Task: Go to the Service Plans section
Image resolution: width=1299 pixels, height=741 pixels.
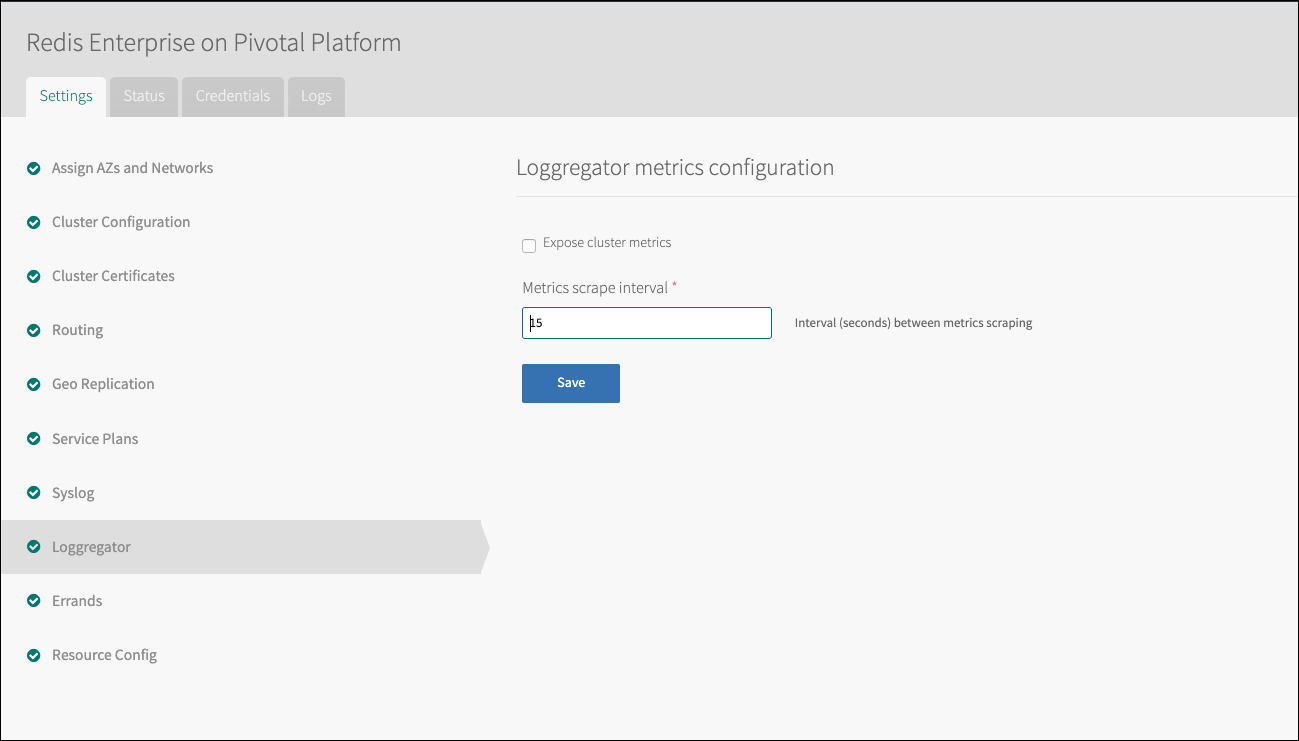Action: (95, 439)
